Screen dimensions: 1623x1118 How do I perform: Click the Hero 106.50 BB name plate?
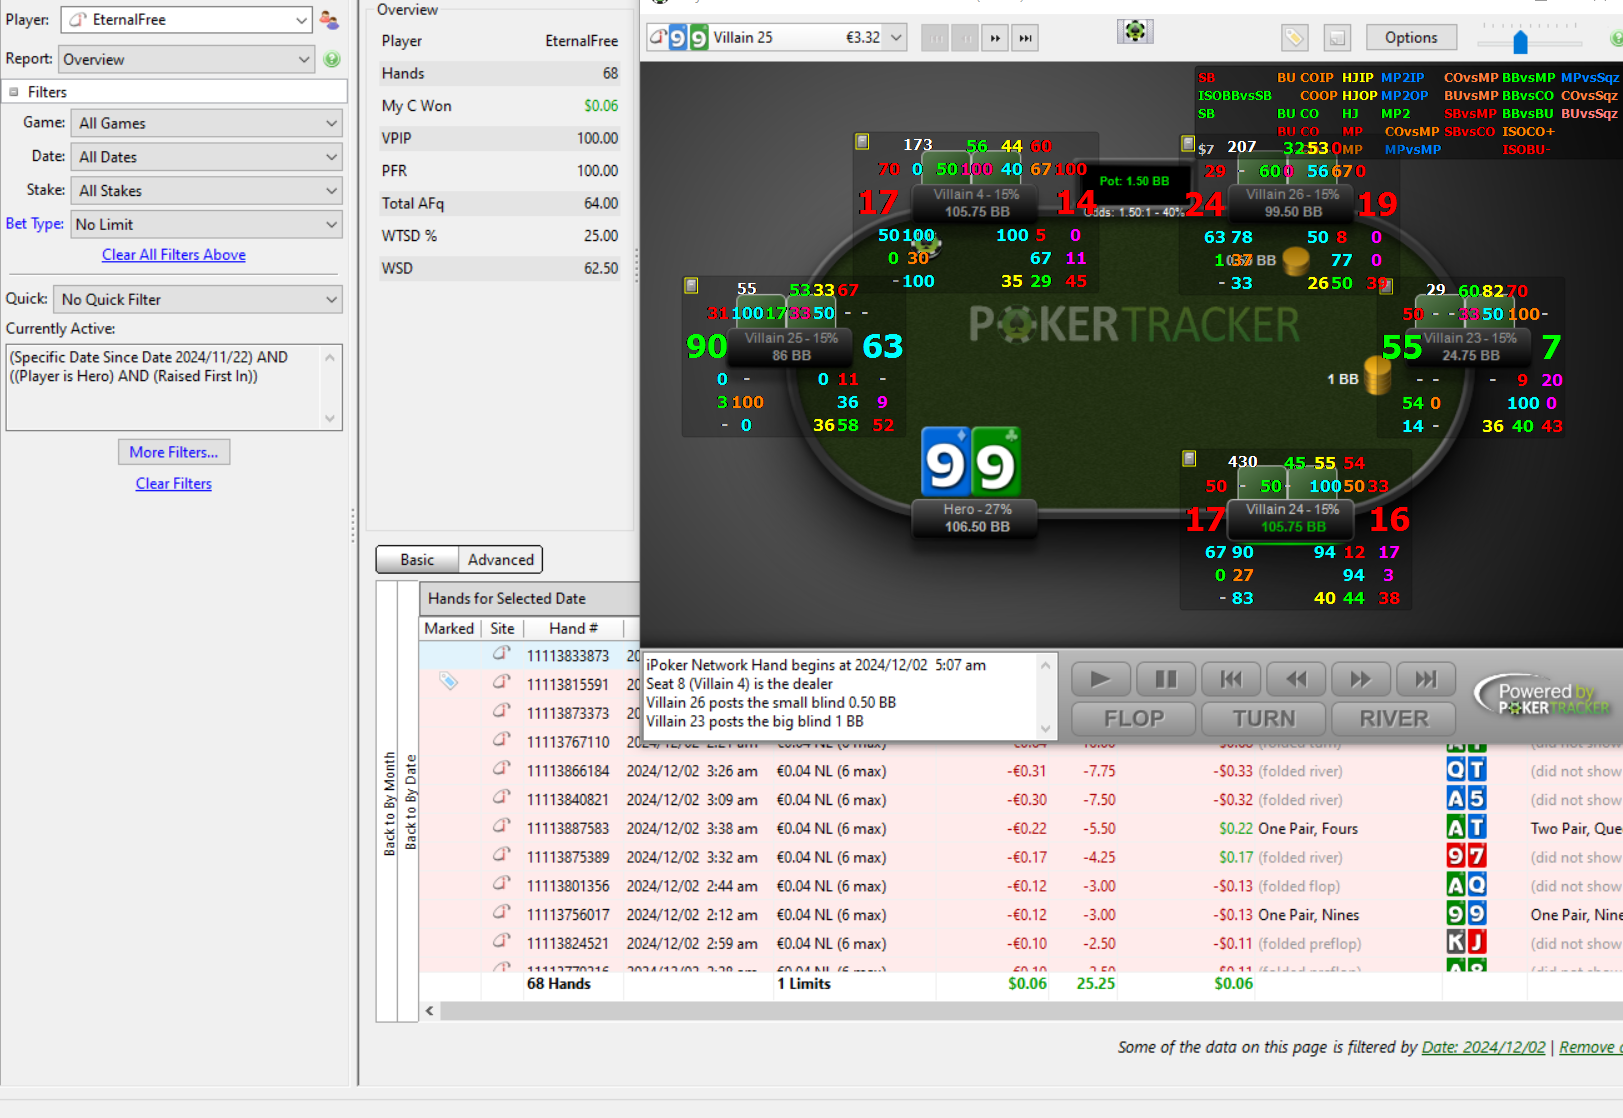click(x=977, y=518)
